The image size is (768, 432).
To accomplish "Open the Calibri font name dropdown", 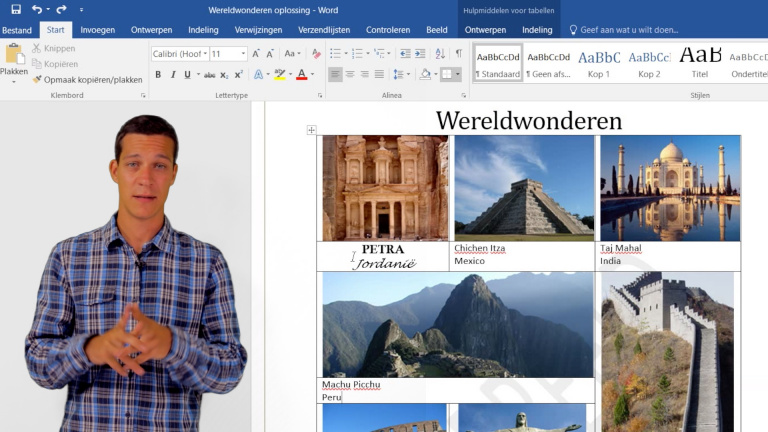I will click(204, 54).
